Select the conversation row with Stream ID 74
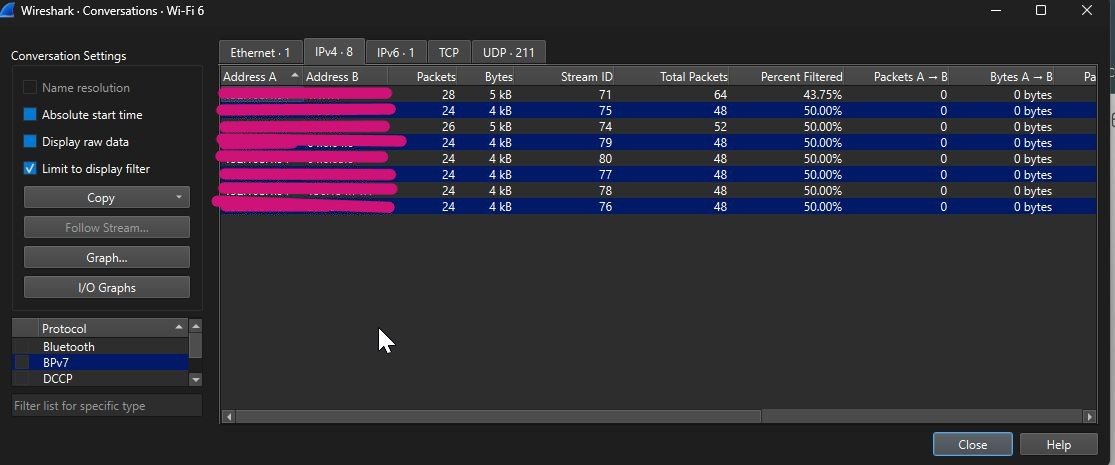The width and height of the screenshot is (1115, 465). pyautogui.click(x=658, y=127)
